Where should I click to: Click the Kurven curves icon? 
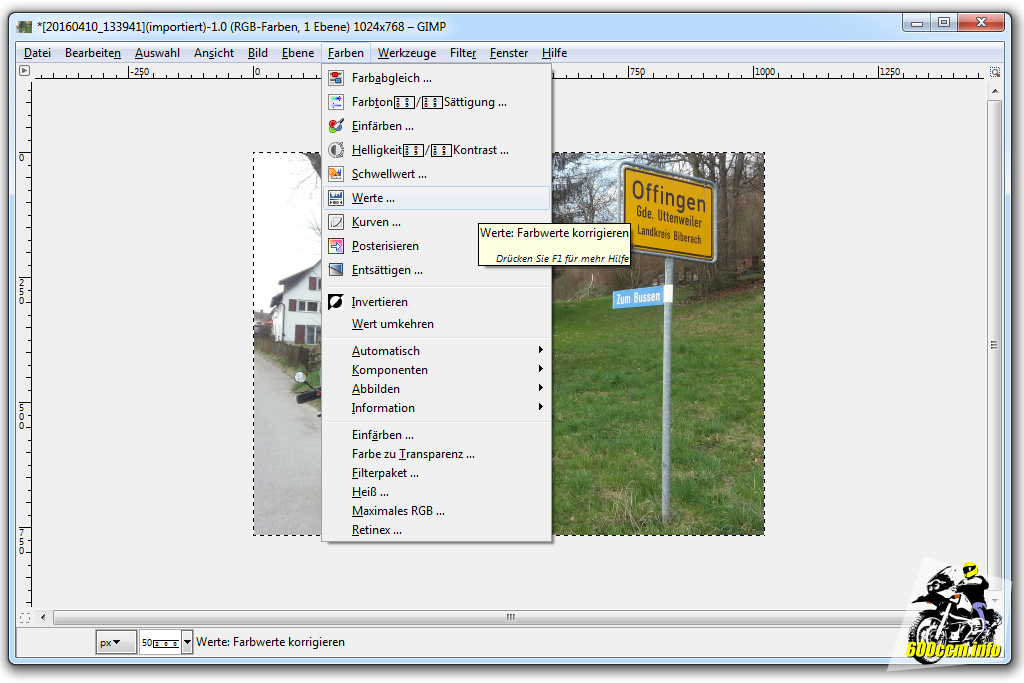pyautogui.click(x=336, y=222)
